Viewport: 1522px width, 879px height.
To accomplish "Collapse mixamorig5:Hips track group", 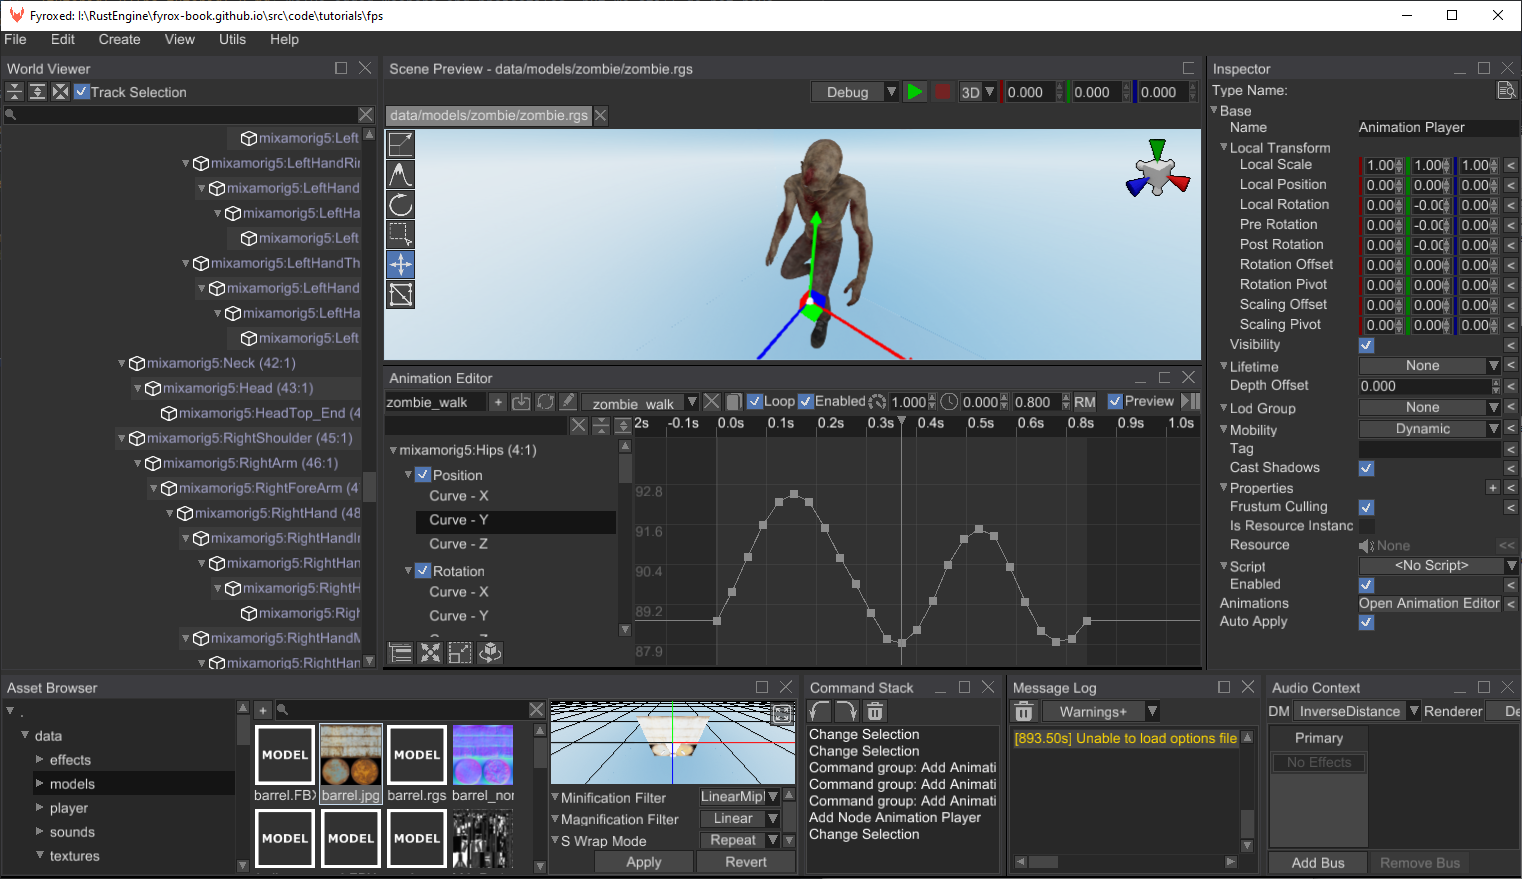I will coord(393,451).
